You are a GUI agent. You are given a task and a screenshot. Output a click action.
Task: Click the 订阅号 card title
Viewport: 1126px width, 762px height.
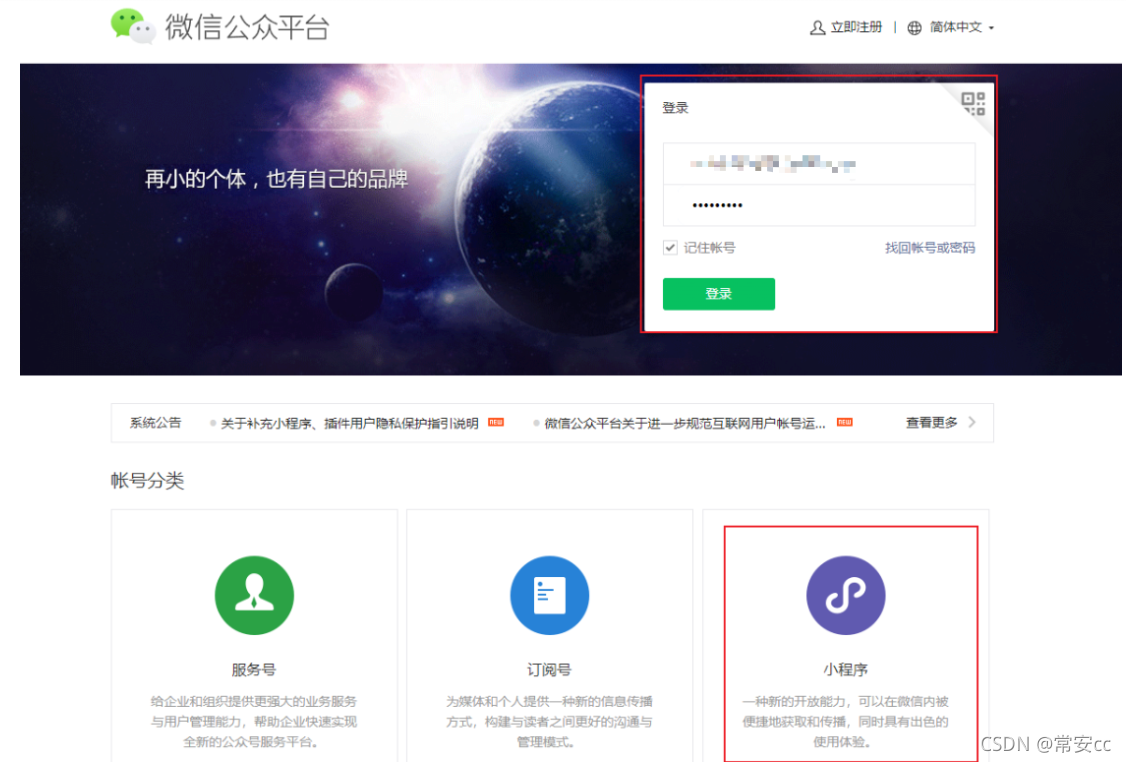[x=549, y=669]
